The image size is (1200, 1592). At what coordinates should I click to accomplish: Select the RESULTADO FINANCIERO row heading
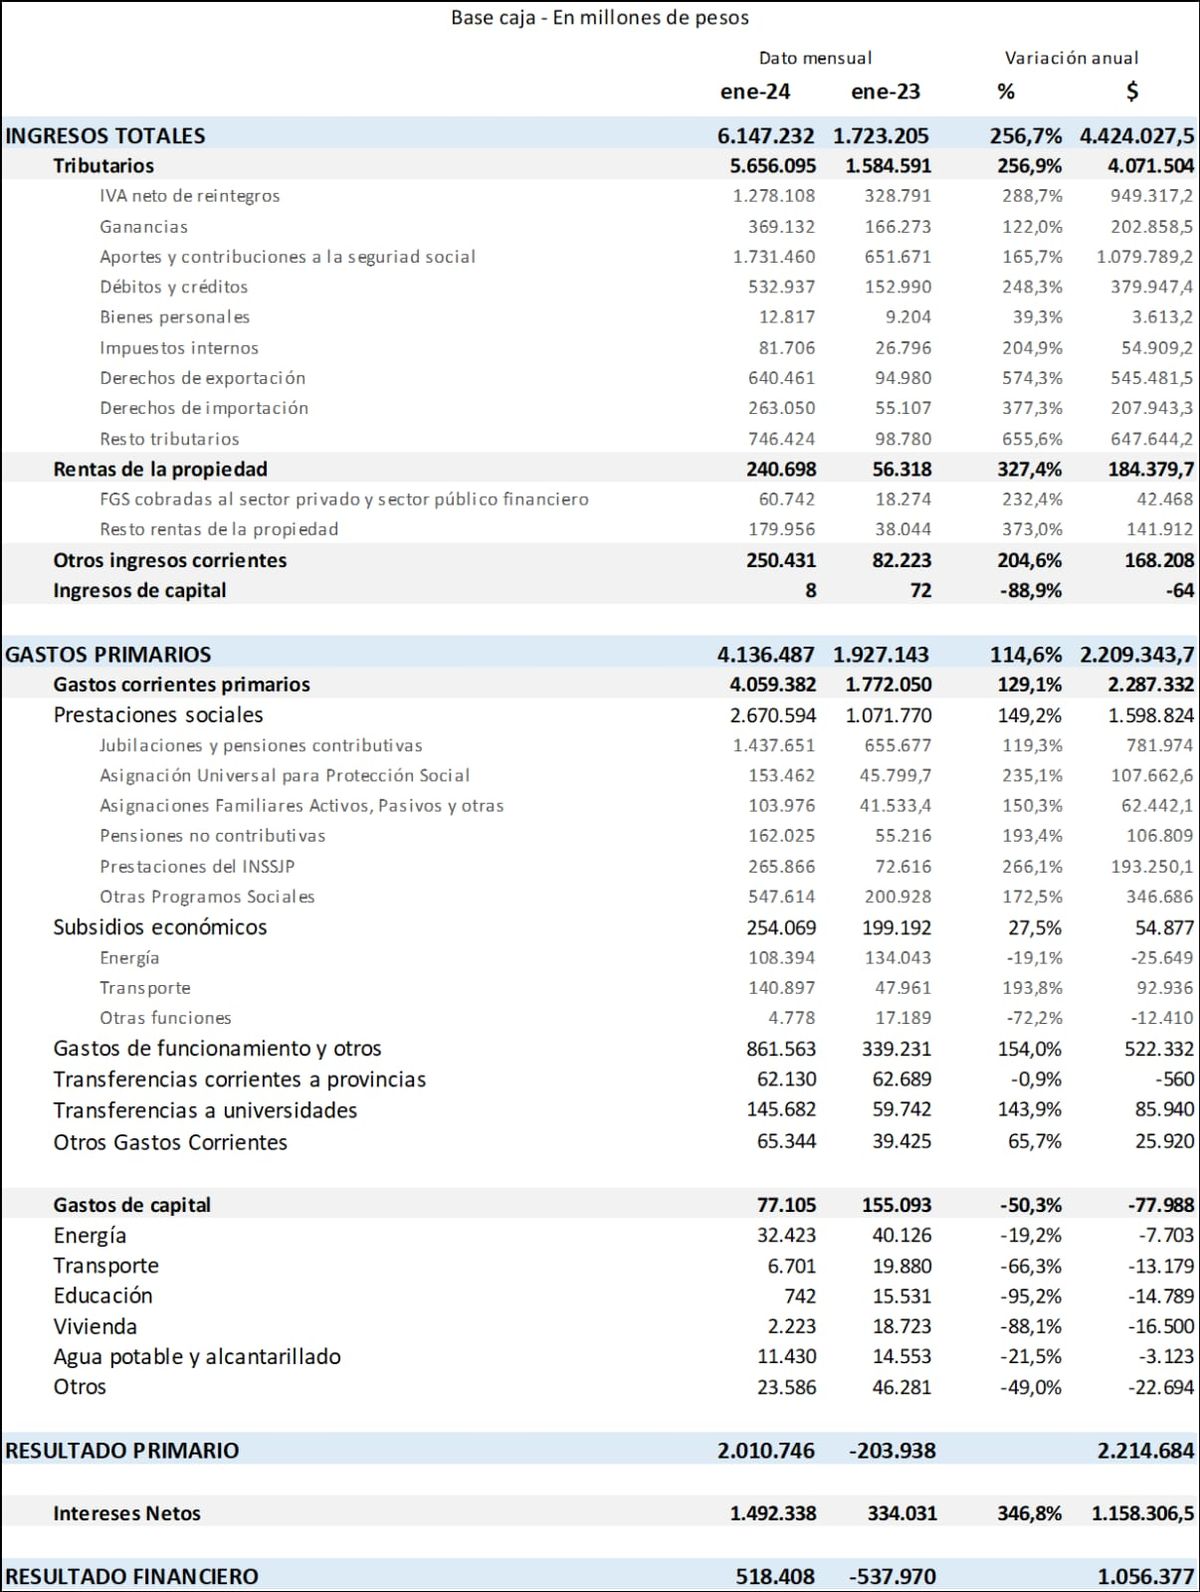click(x=132, y=1577)
